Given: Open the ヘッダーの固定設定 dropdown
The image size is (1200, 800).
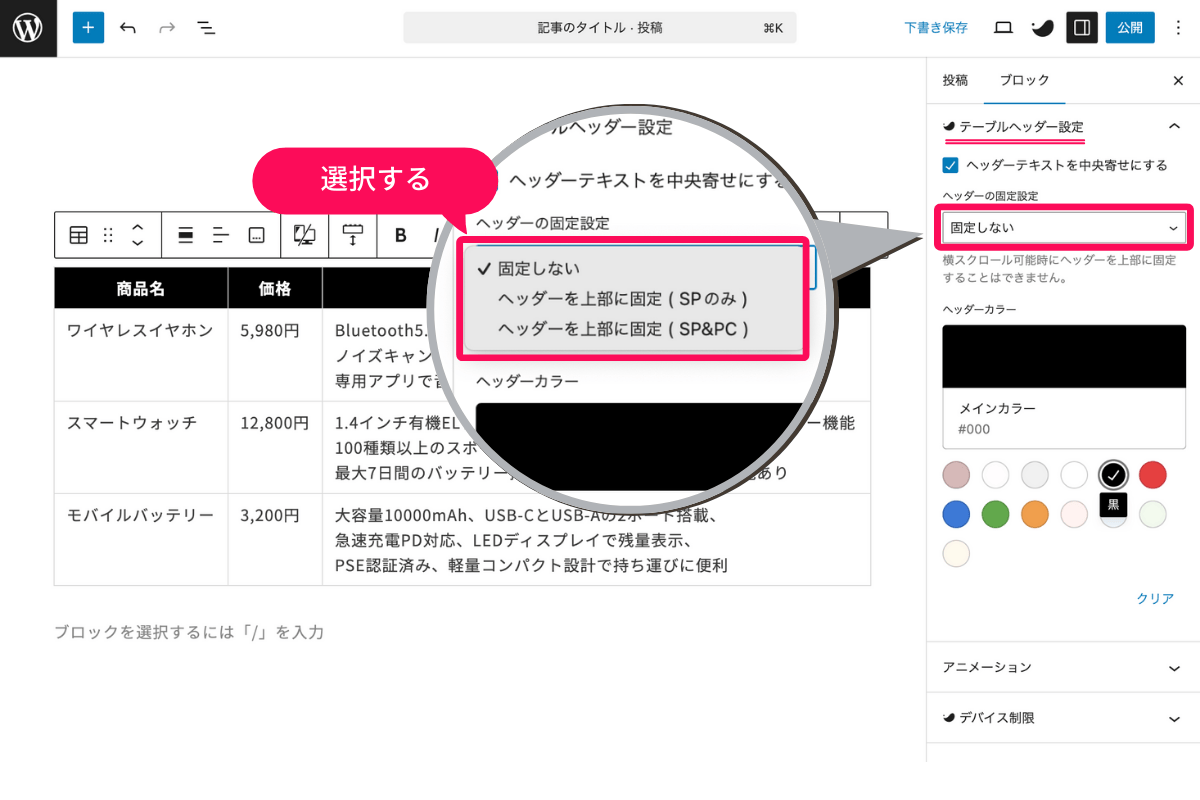Looking at the screenshot, I should pyautogui.click(x=1063, y=227).
